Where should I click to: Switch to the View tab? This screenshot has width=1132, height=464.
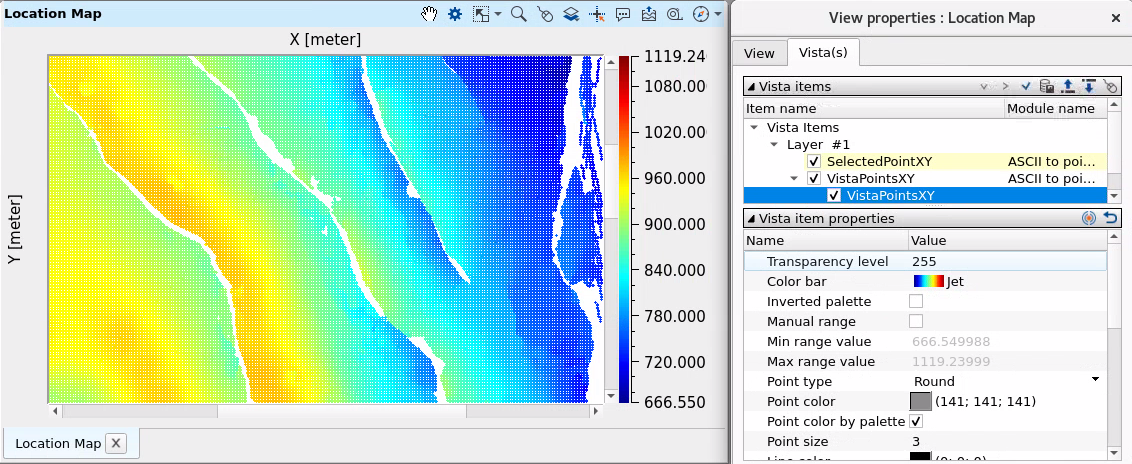click(x=759, y=53)
